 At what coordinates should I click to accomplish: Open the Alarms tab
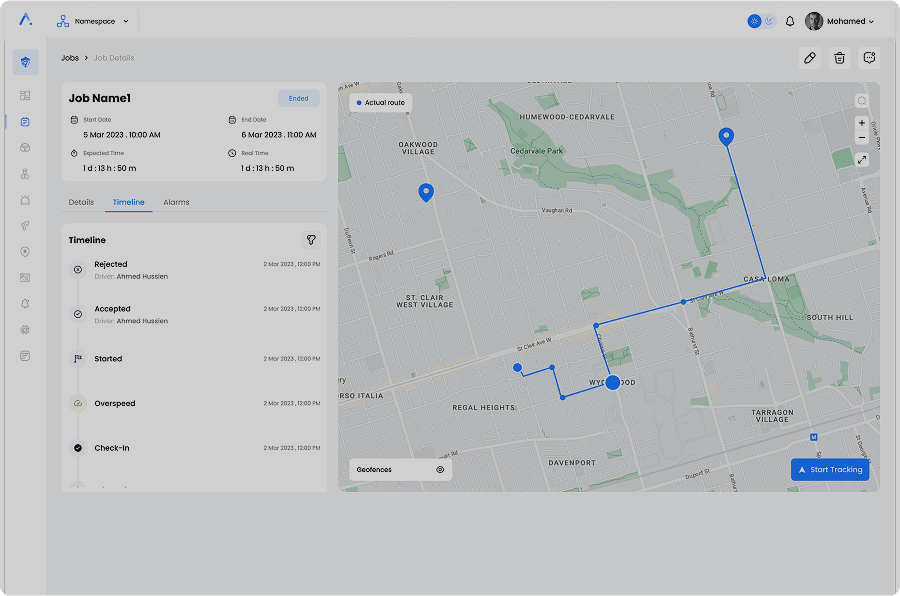(176, 202)
